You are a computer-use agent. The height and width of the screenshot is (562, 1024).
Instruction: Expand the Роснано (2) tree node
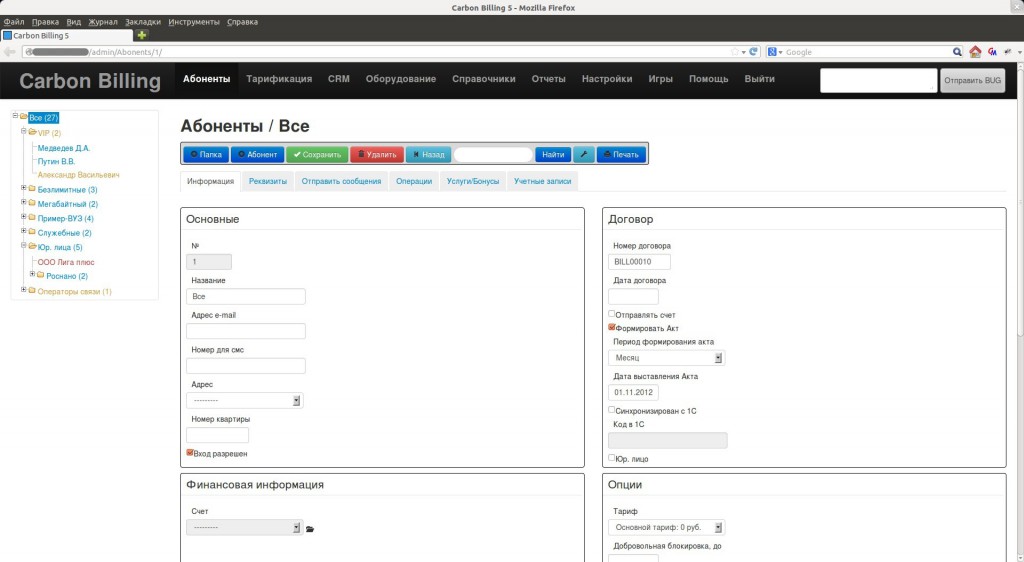click(32, 274)
